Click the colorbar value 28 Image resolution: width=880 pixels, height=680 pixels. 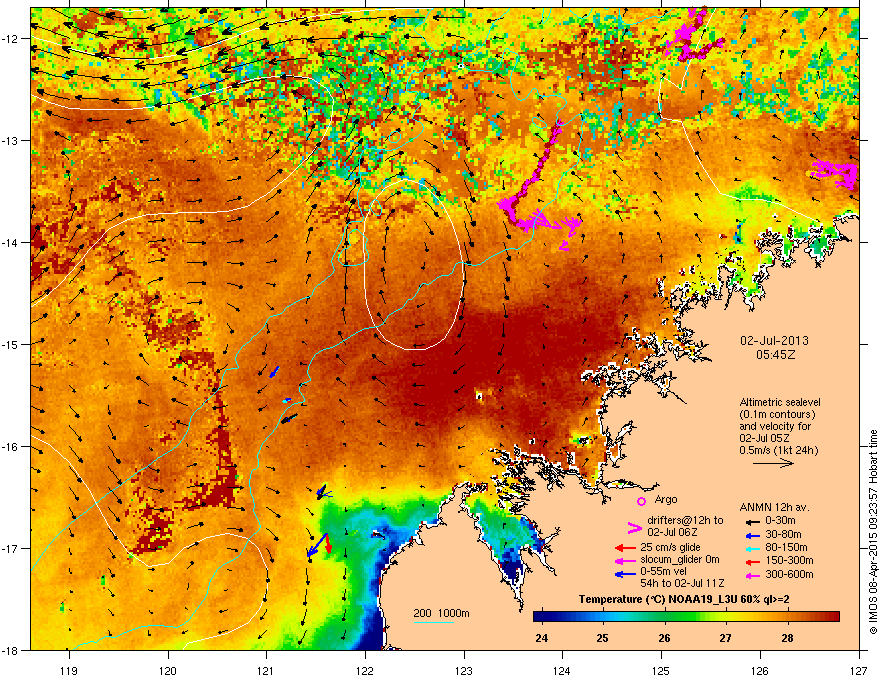pos(787,638)
